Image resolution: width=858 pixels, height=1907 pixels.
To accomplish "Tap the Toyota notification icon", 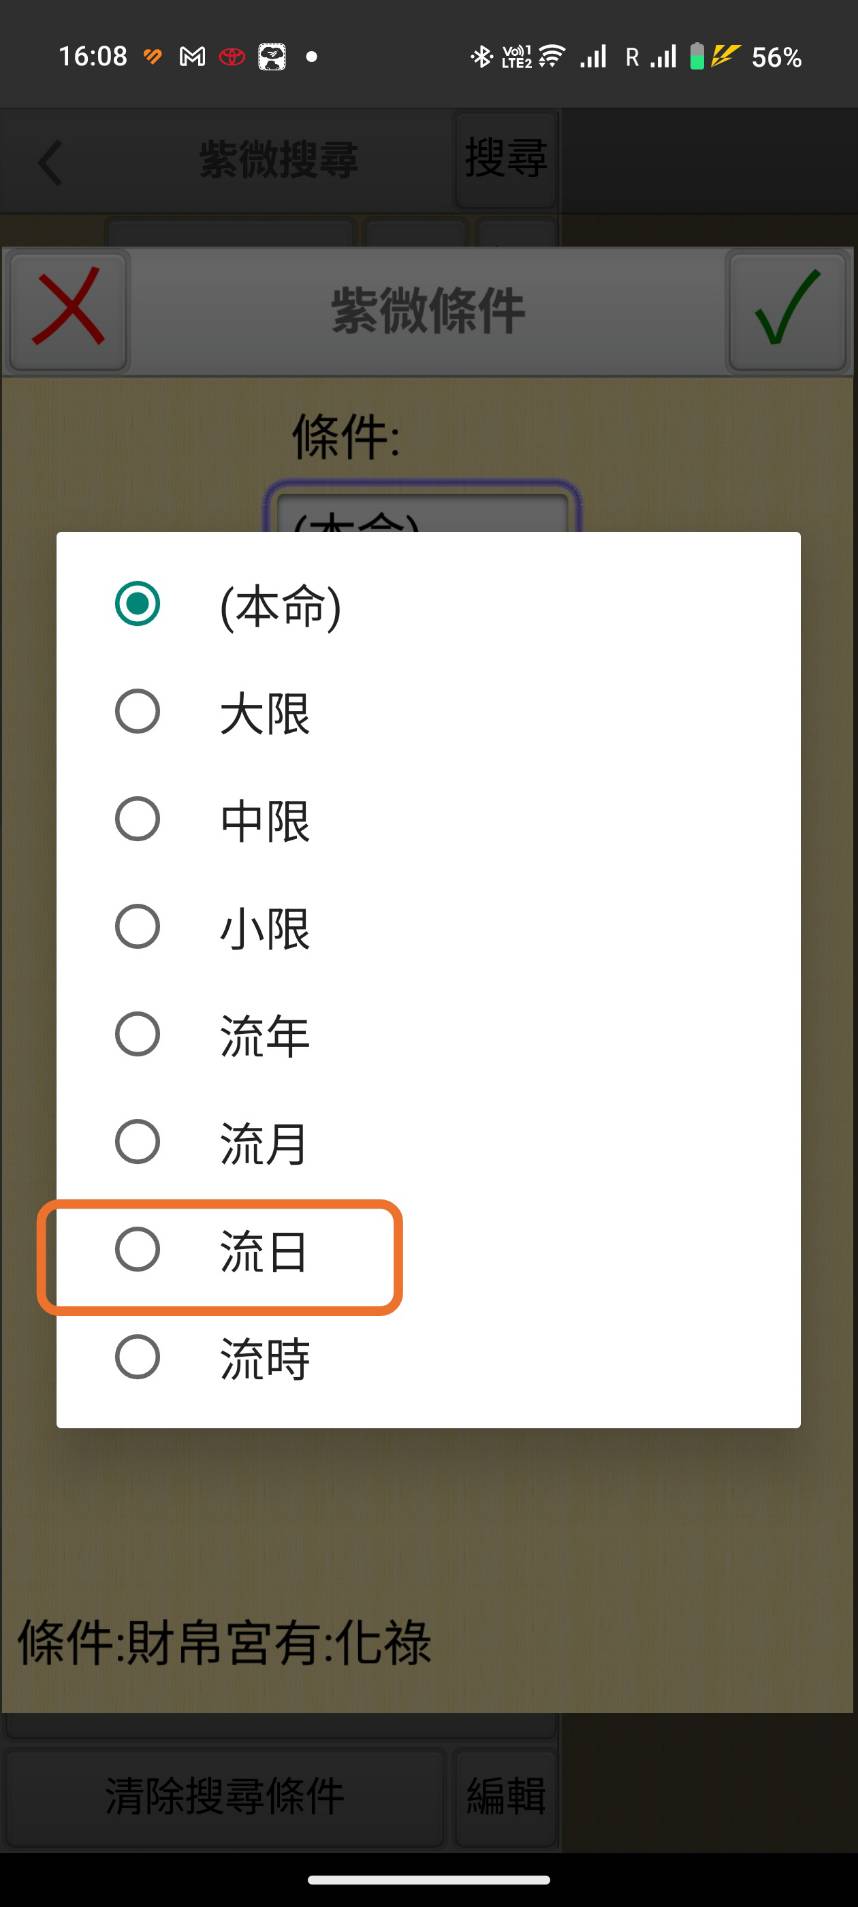I will click(232, 57).
